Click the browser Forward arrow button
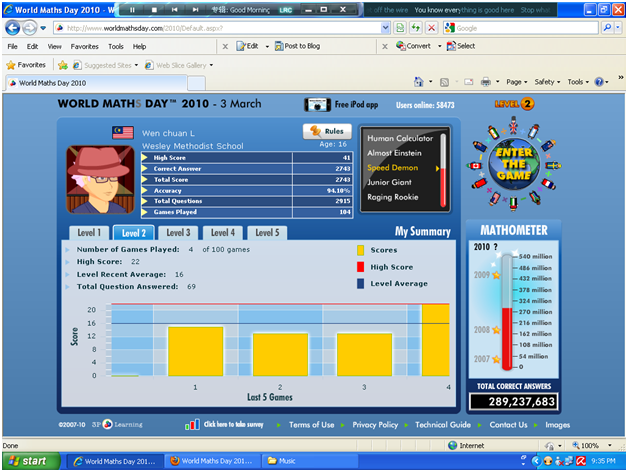 pyautogui.click(x=29, y=28)
